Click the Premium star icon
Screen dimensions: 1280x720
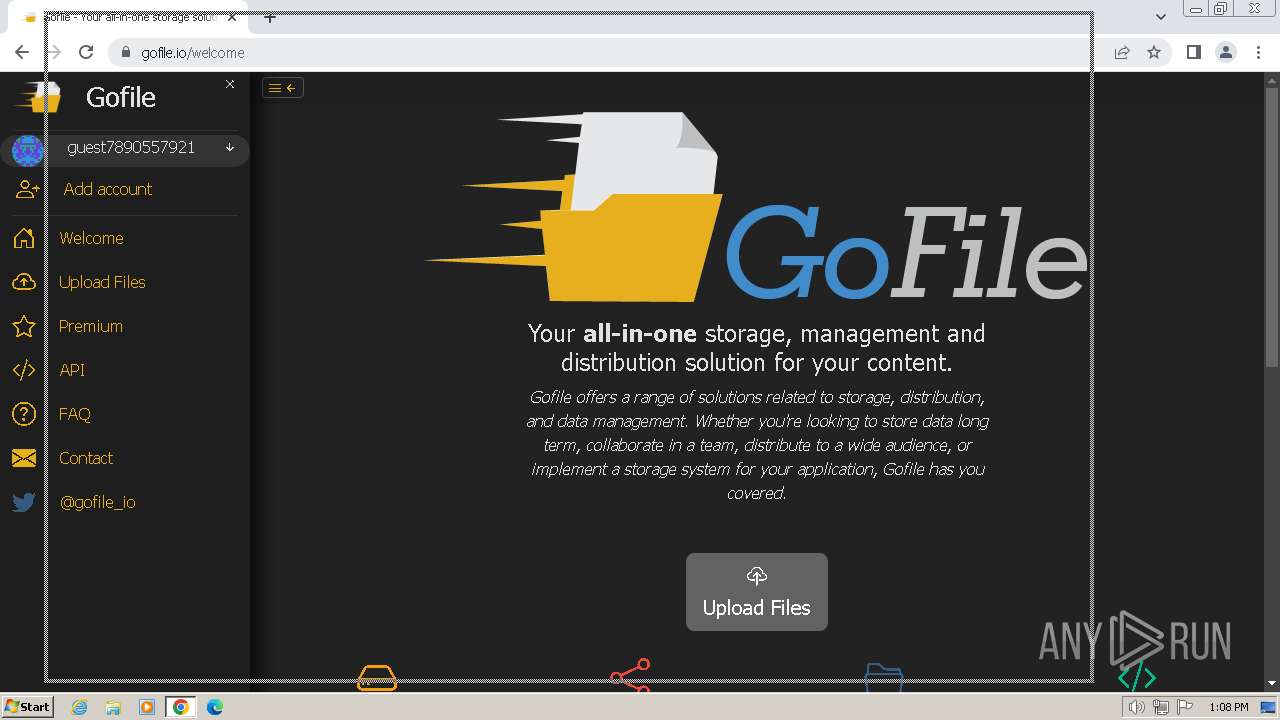coord(24,326)
